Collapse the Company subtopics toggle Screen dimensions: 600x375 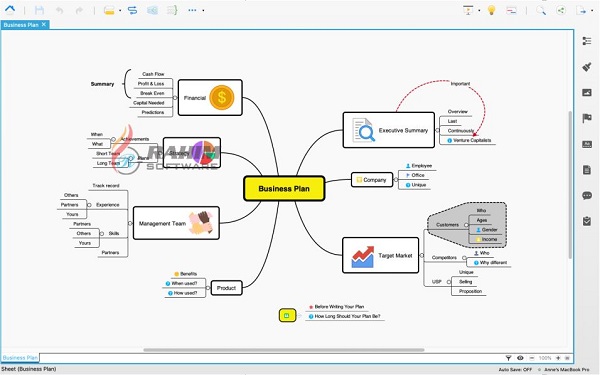[x=396, y=179]
